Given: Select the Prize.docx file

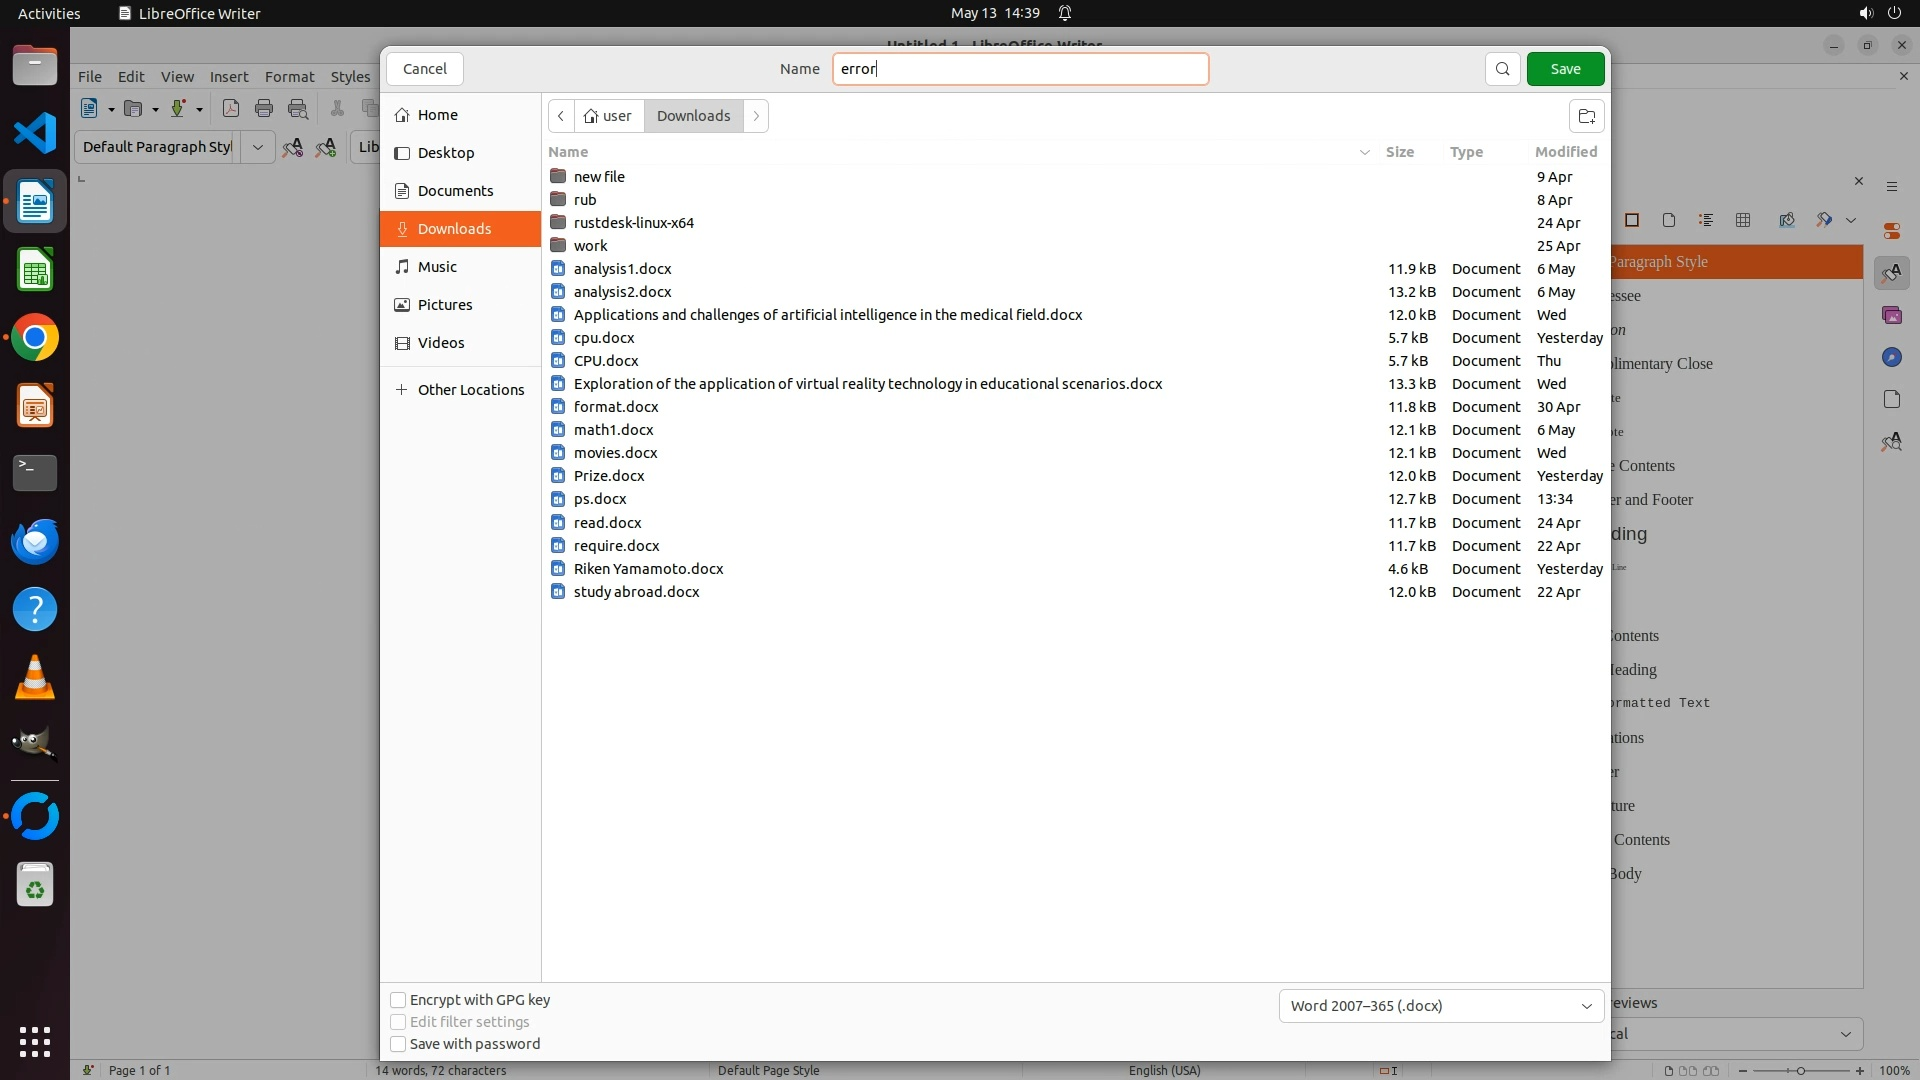Looking at the screenshot, I should pyautogui.click(x=609, y=476).
